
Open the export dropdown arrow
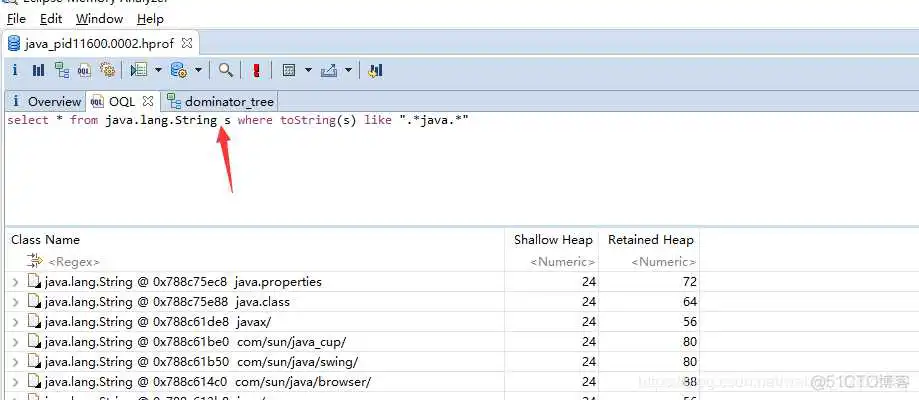coord(349,70)
